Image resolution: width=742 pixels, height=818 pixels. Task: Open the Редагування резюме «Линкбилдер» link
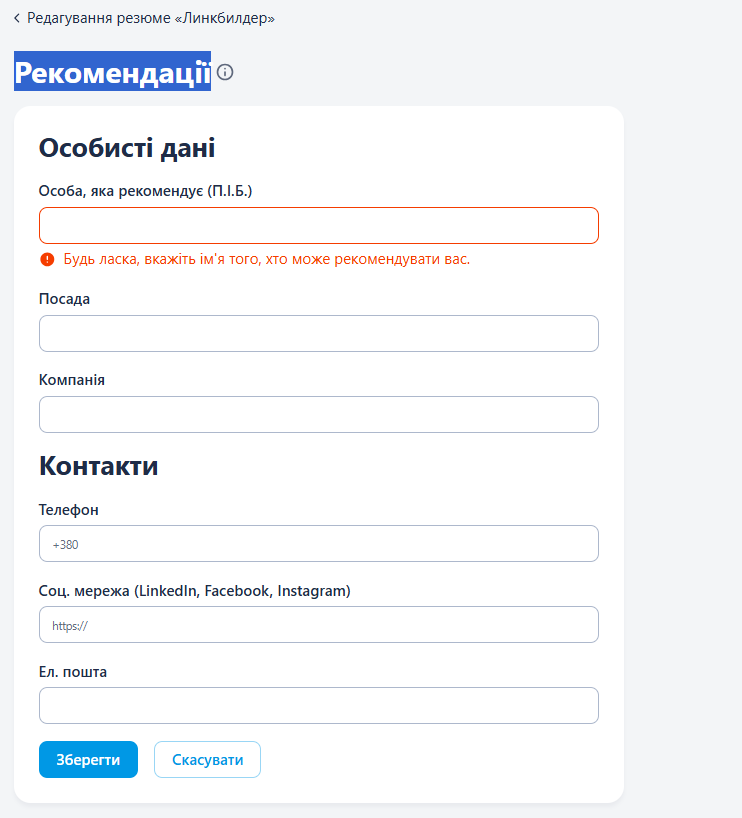tap(150, 18)
